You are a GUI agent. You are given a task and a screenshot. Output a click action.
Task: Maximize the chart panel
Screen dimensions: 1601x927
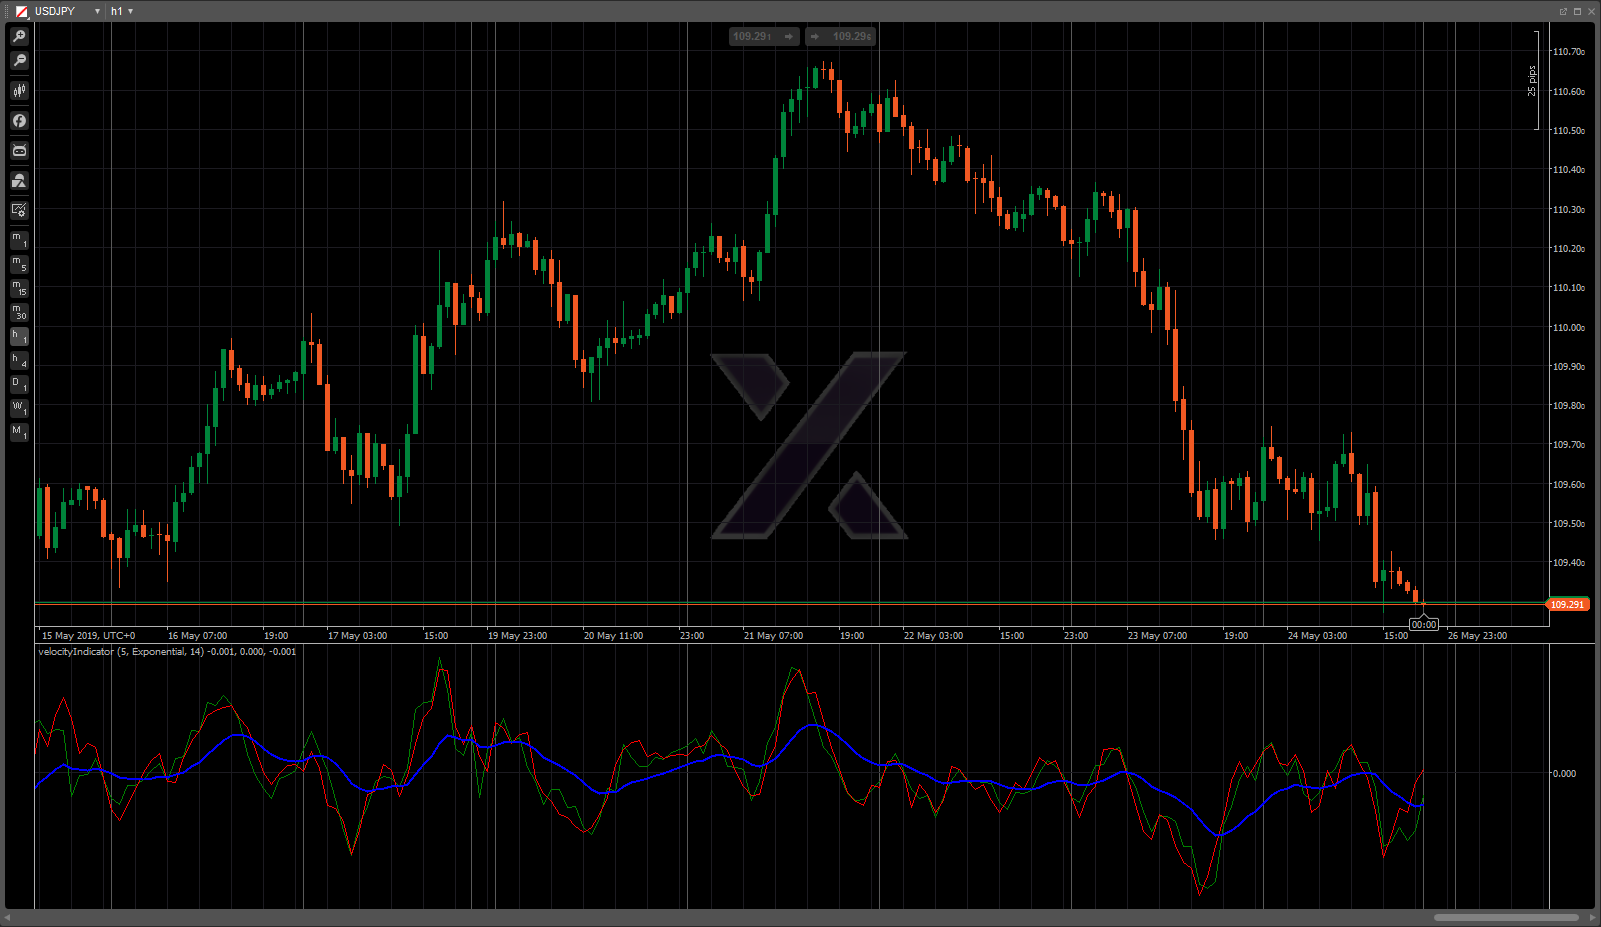[x=1577, y=11]
